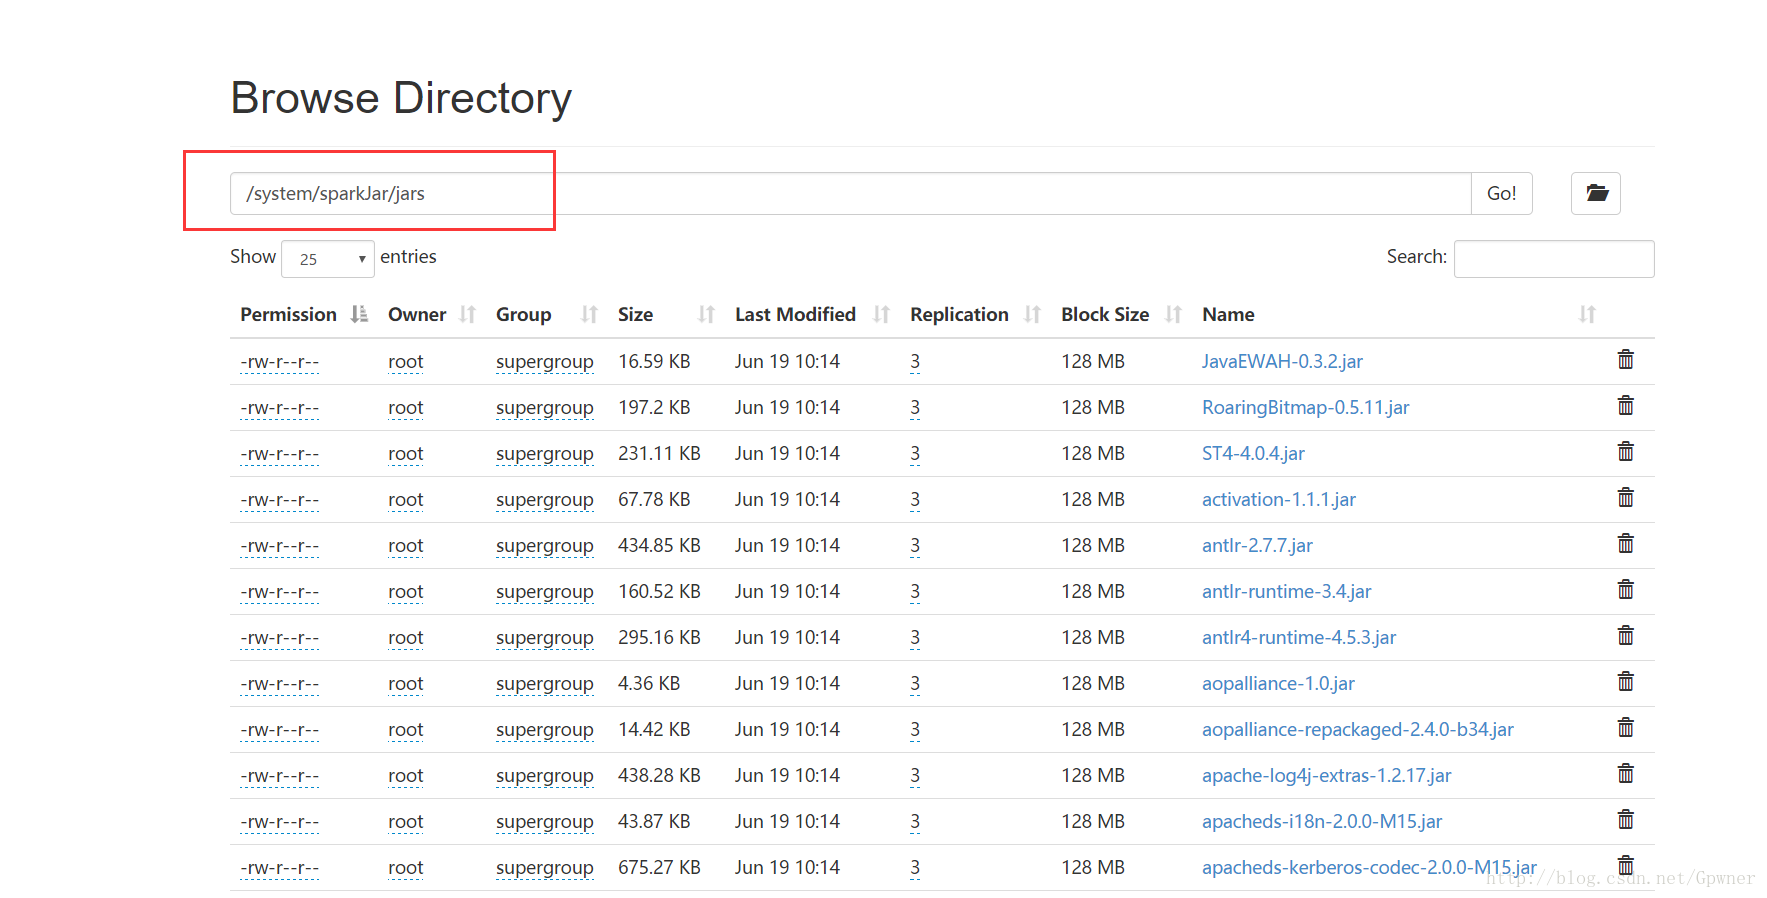Click permission -rw-r--r-- of JavaEWAH-0.3.2.jar row

click(x=280, y=362)
